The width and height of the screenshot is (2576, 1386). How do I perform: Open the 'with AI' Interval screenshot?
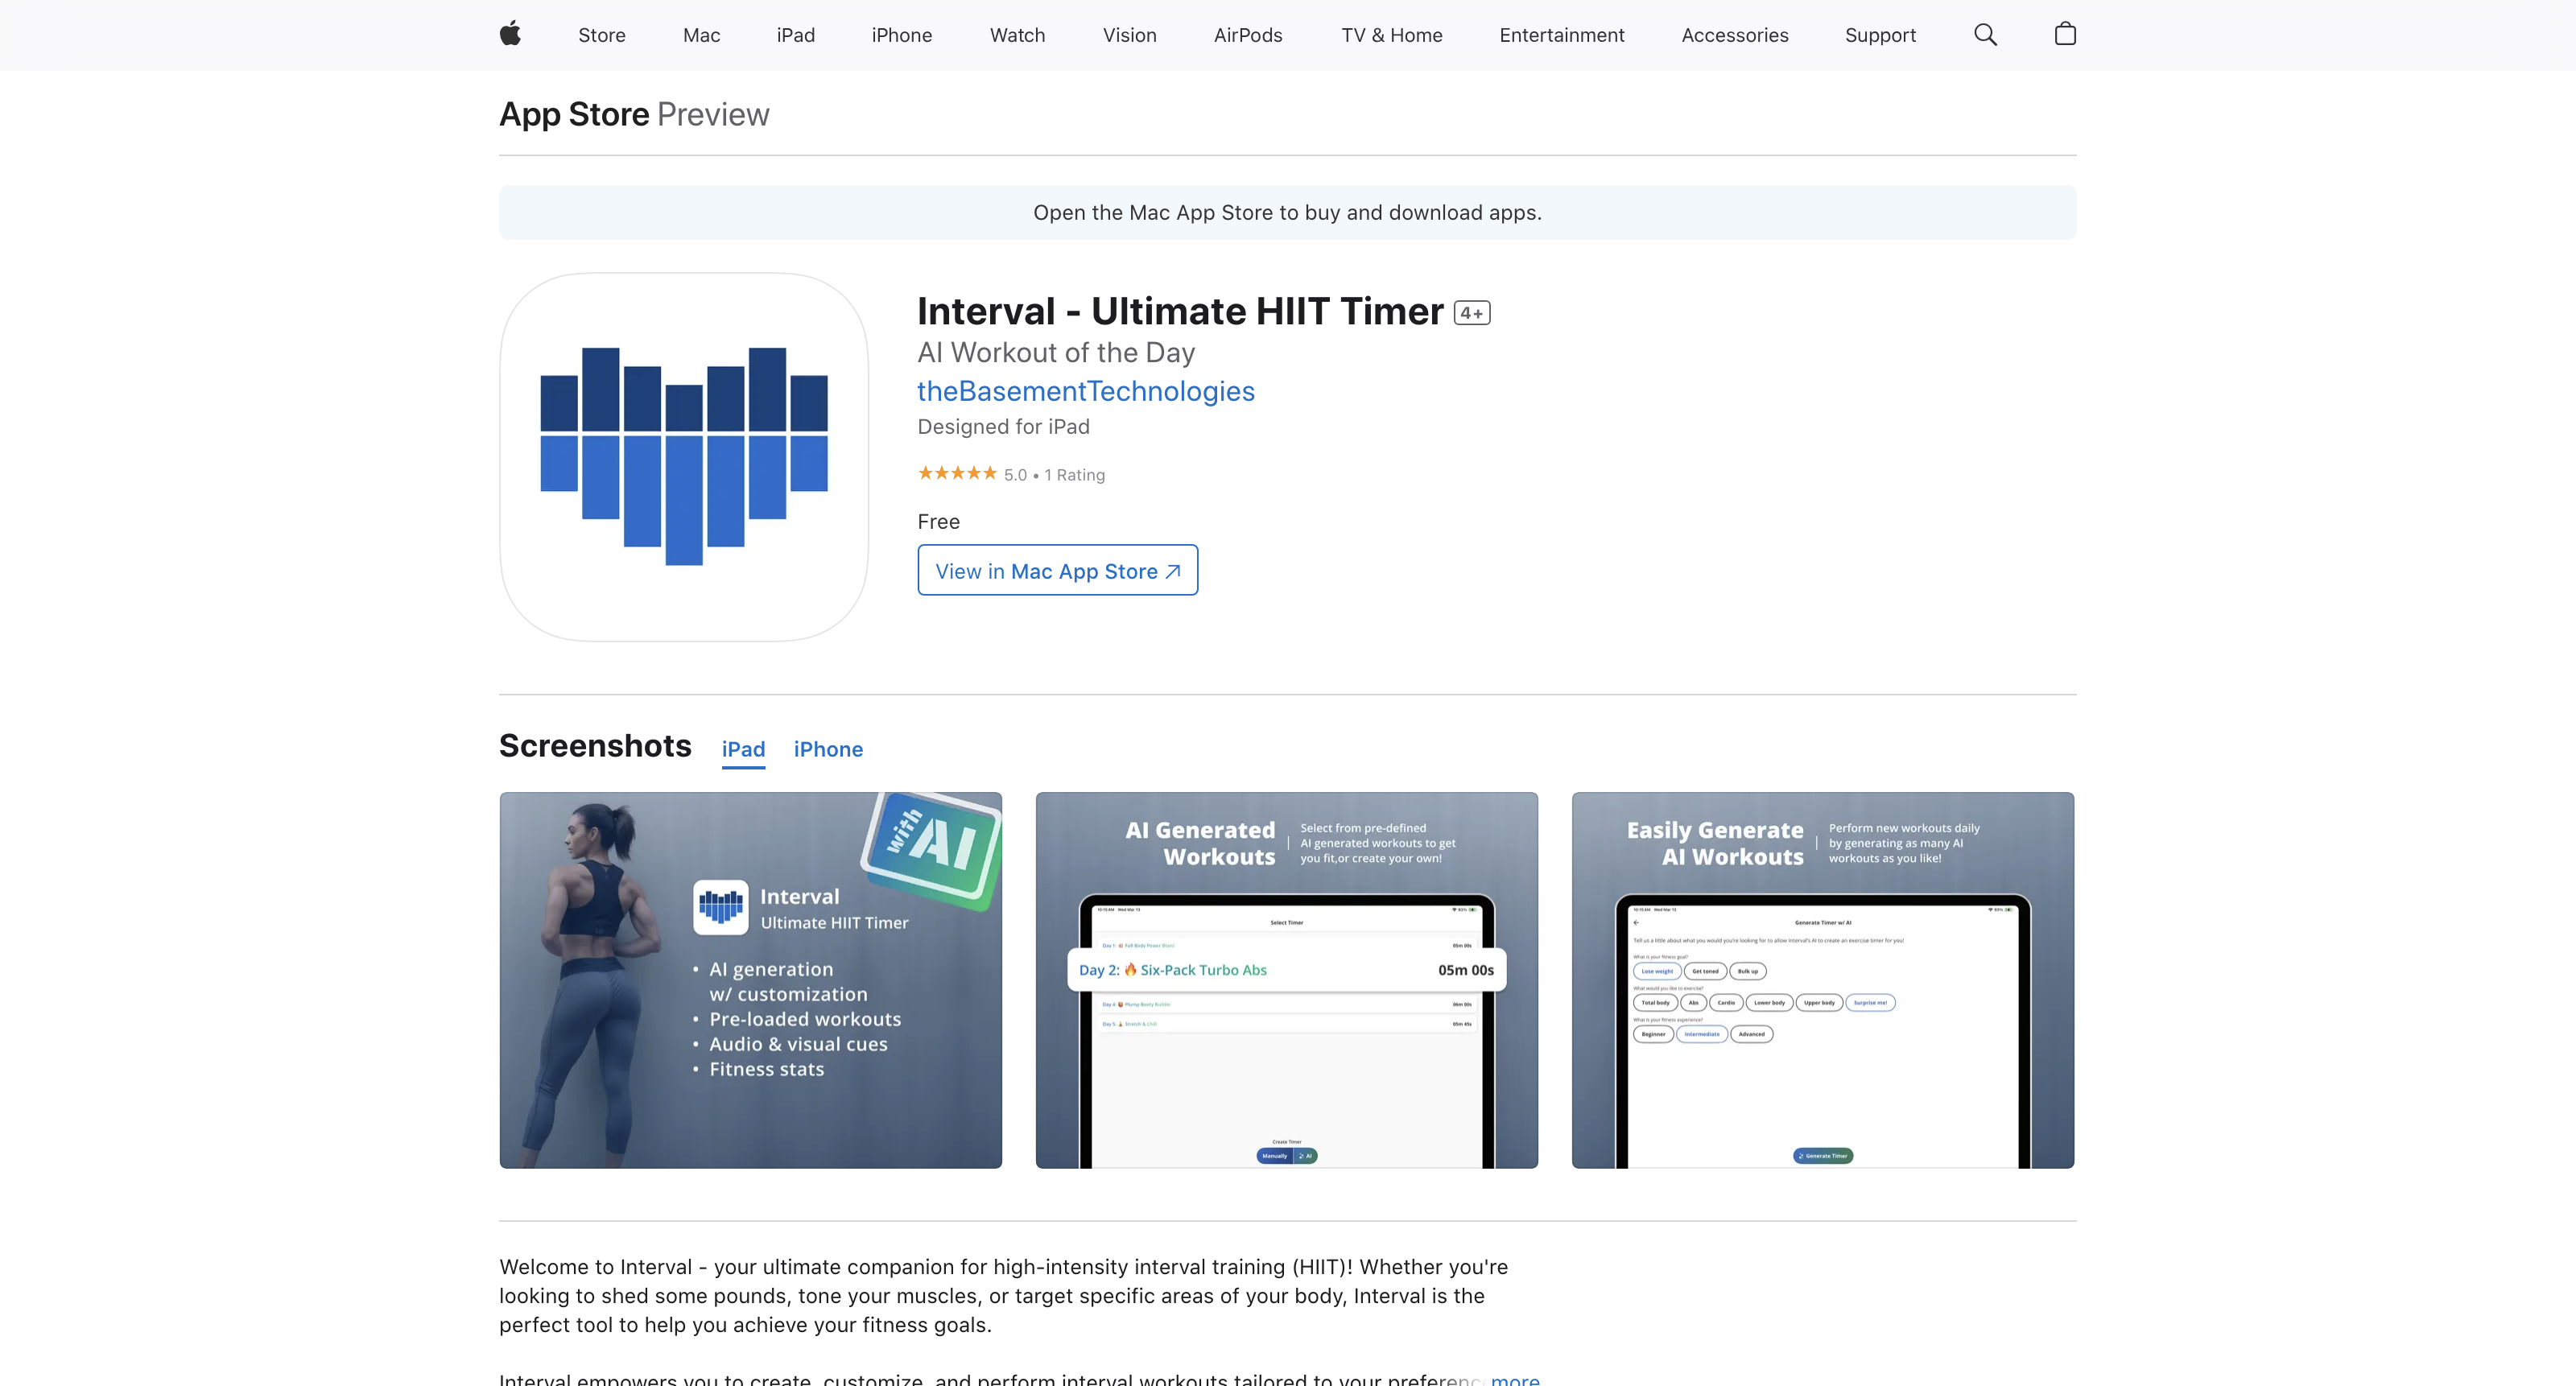point(751,980)
